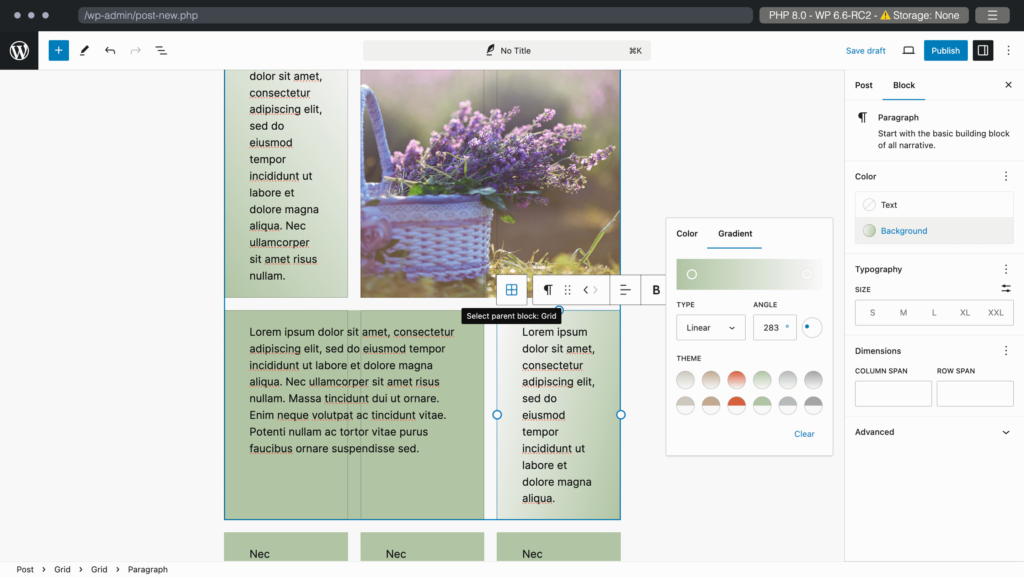1024x577 pixels.
Task: Open the No Title command palette bar
Action: [507, 50]
